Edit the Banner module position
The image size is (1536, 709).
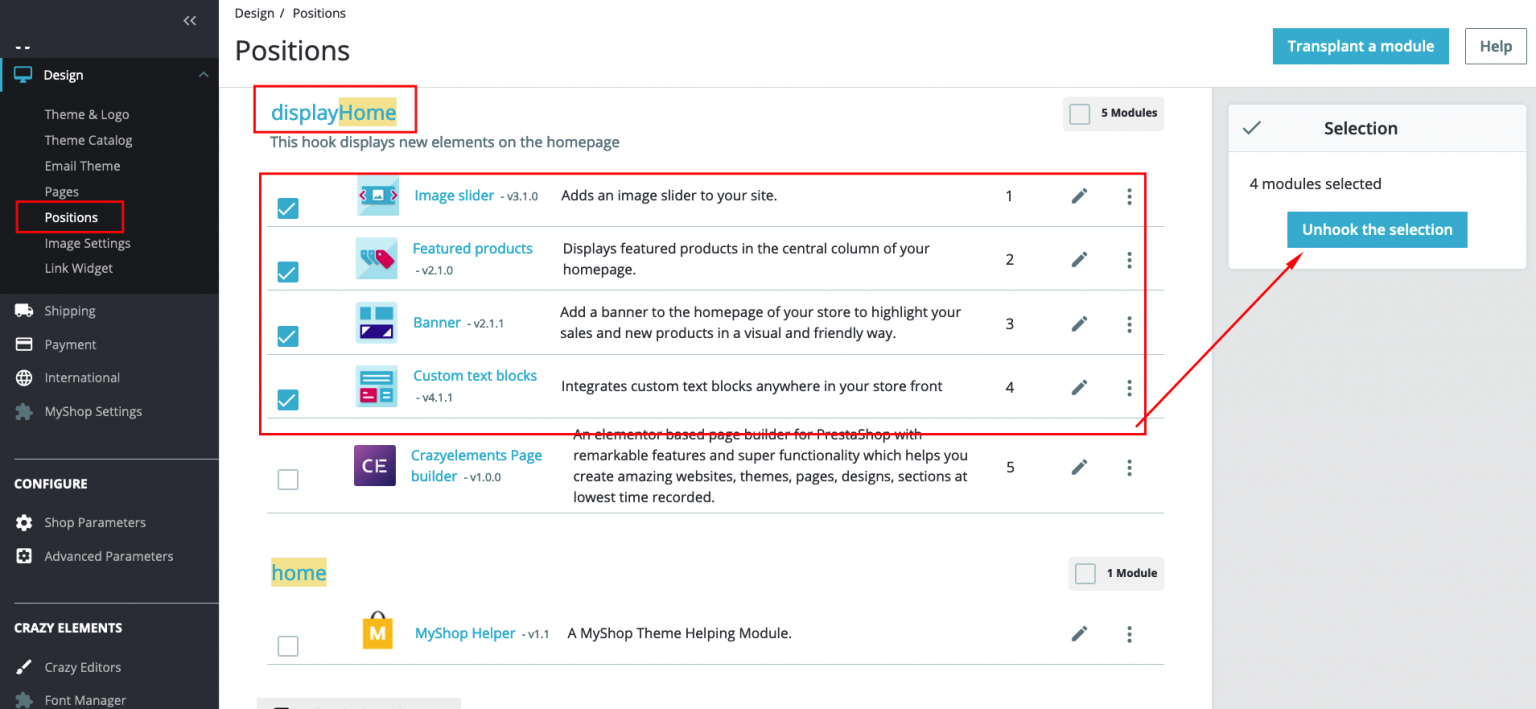(x=1079, y=323)
